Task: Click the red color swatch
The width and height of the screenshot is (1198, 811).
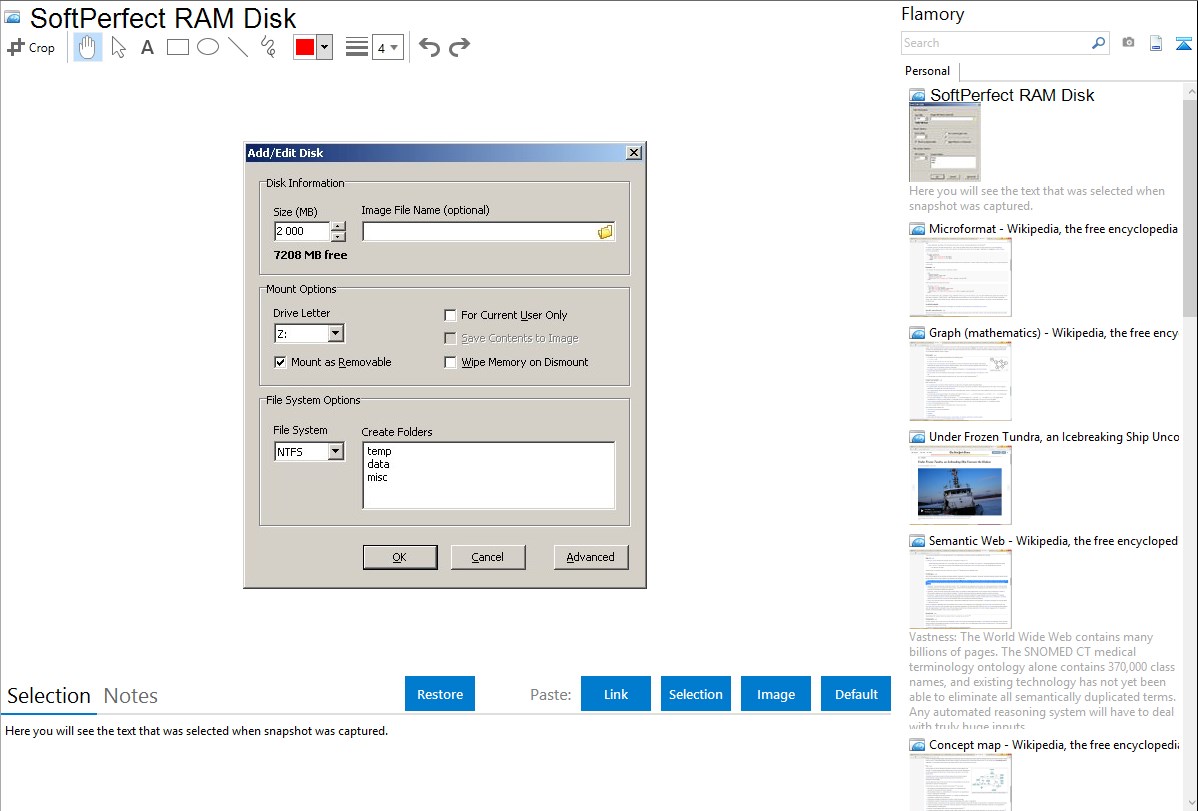Action: pos(305,47)
